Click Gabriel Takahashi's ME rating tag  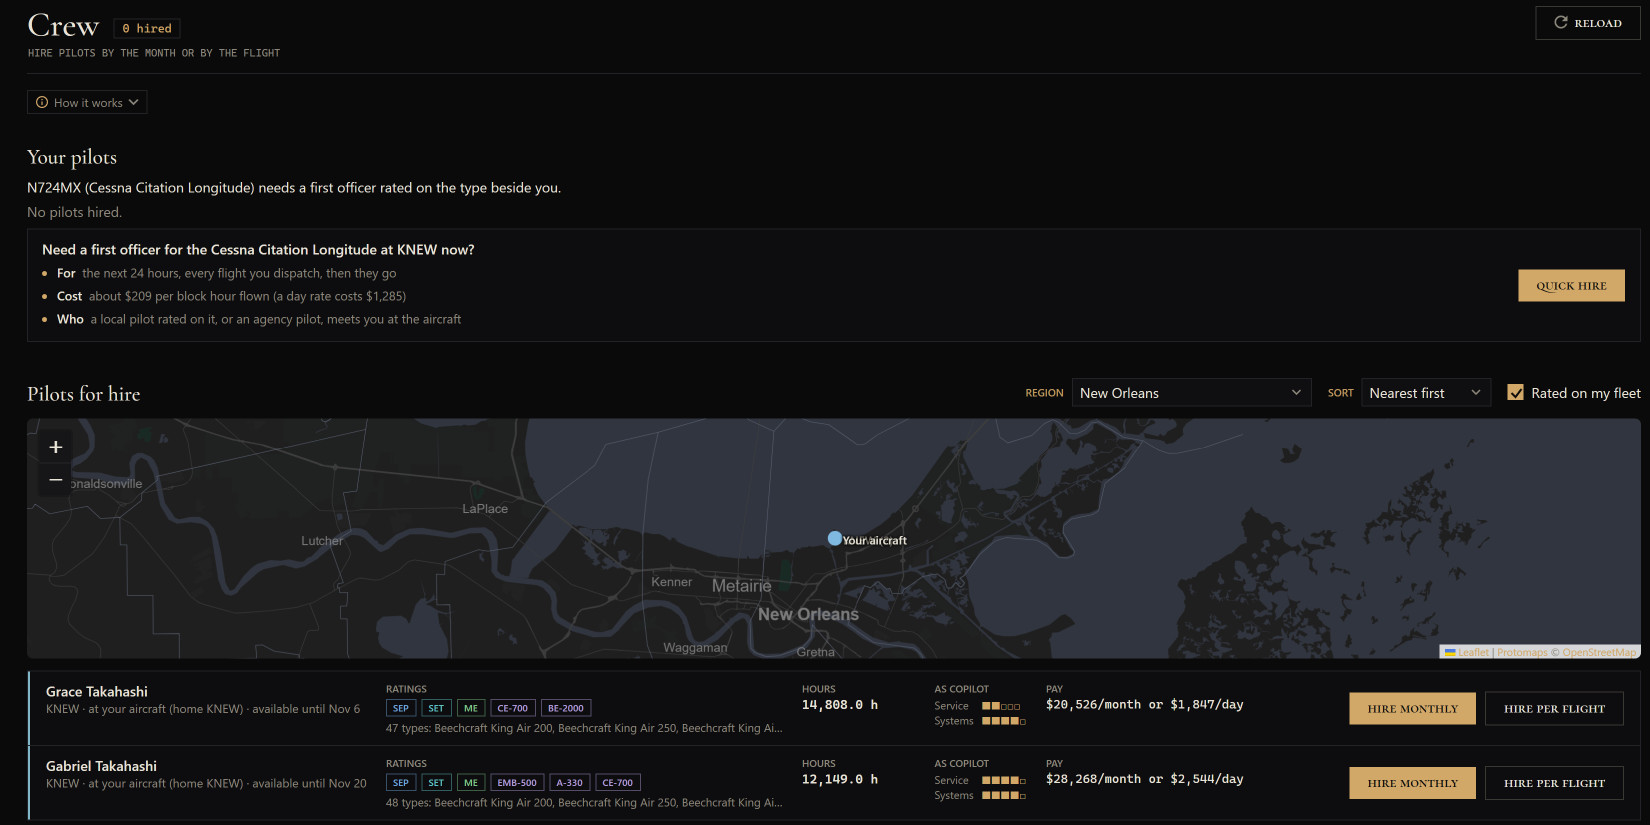[471, 783]
